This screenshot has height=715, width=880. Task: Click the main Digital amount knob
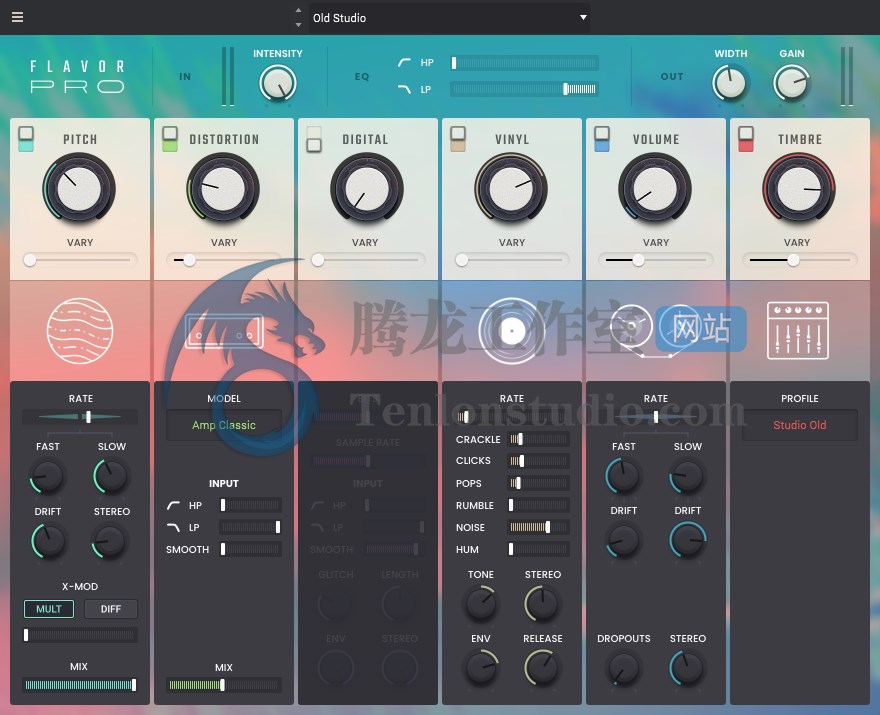pos(367,189)
